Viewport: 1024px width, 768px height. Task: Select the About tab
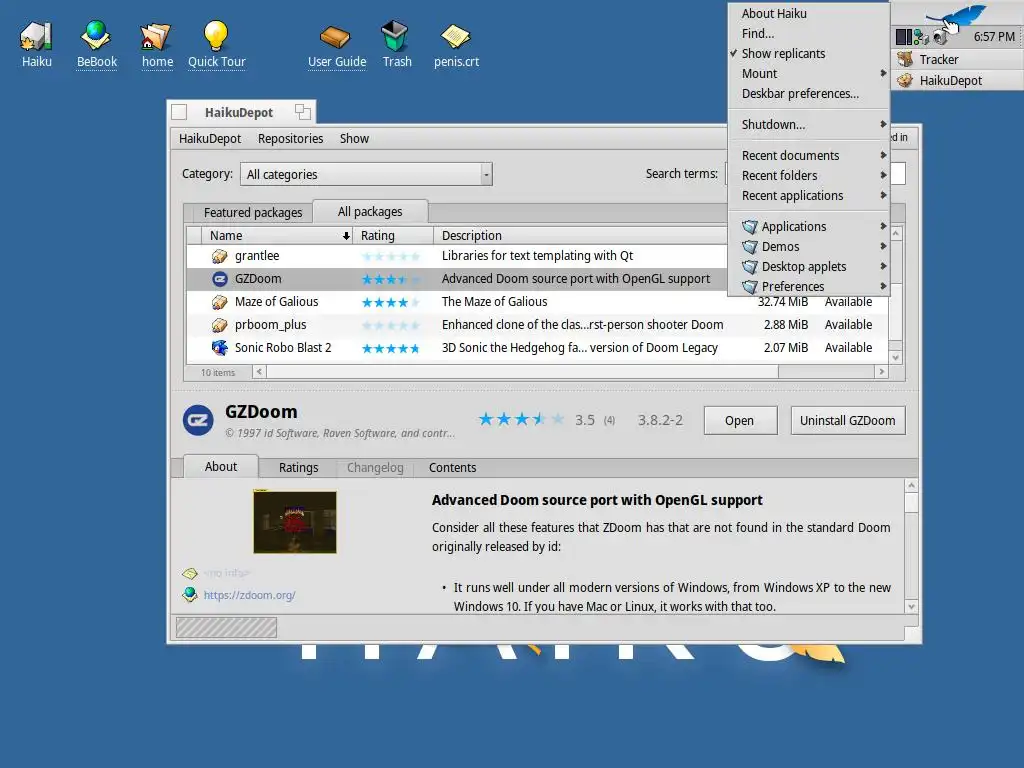221,466
